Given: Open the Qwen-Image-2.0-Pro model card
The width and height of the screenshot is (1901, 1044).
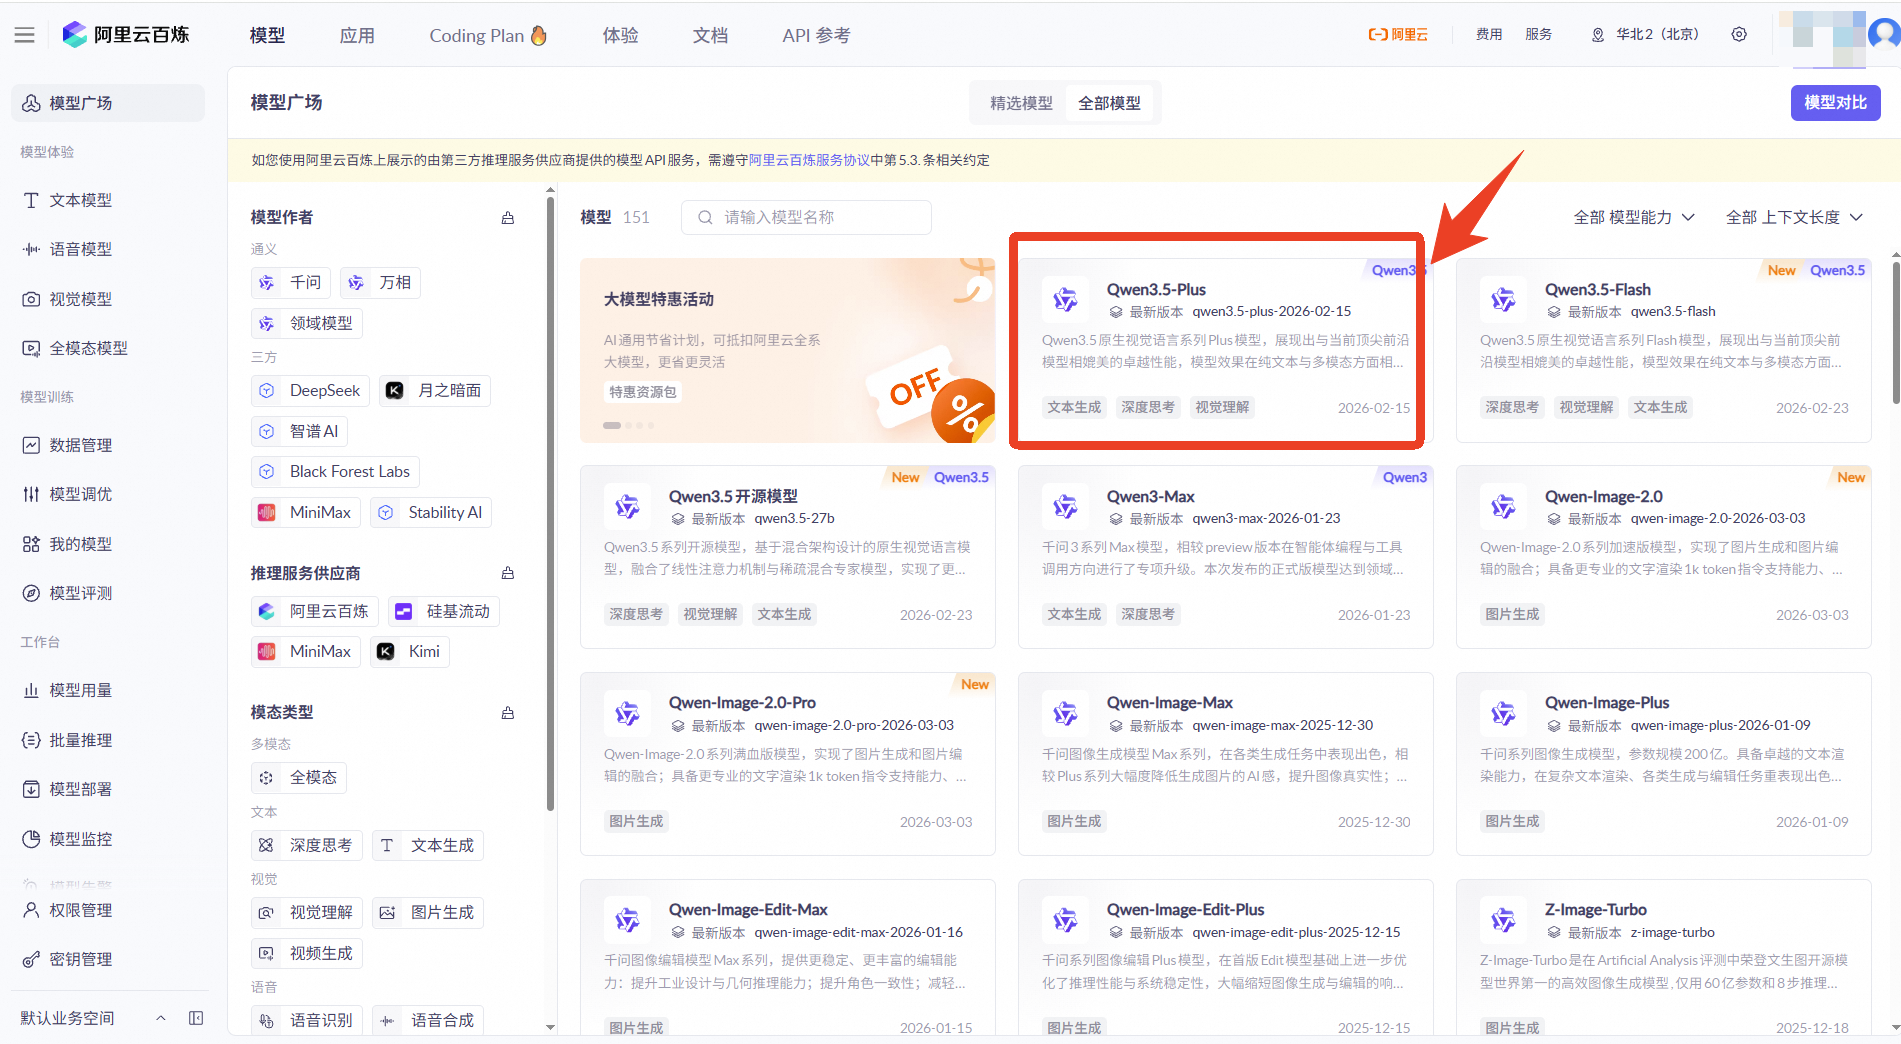Looking at the screenshot, I should coord(787,764).
